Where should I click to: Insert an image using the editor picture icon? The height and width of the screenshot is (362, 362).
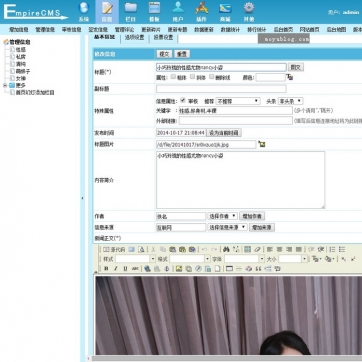tap(179, 269)
